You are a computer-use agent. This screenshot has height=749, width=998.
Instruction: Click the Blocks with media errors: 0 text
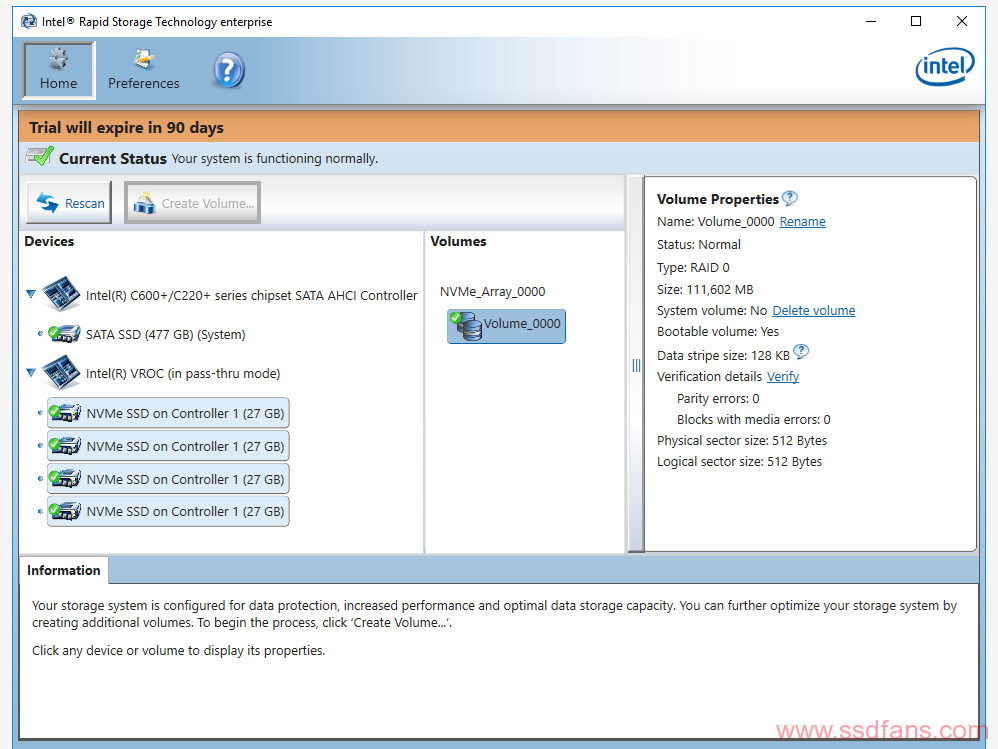pos(754,419)
